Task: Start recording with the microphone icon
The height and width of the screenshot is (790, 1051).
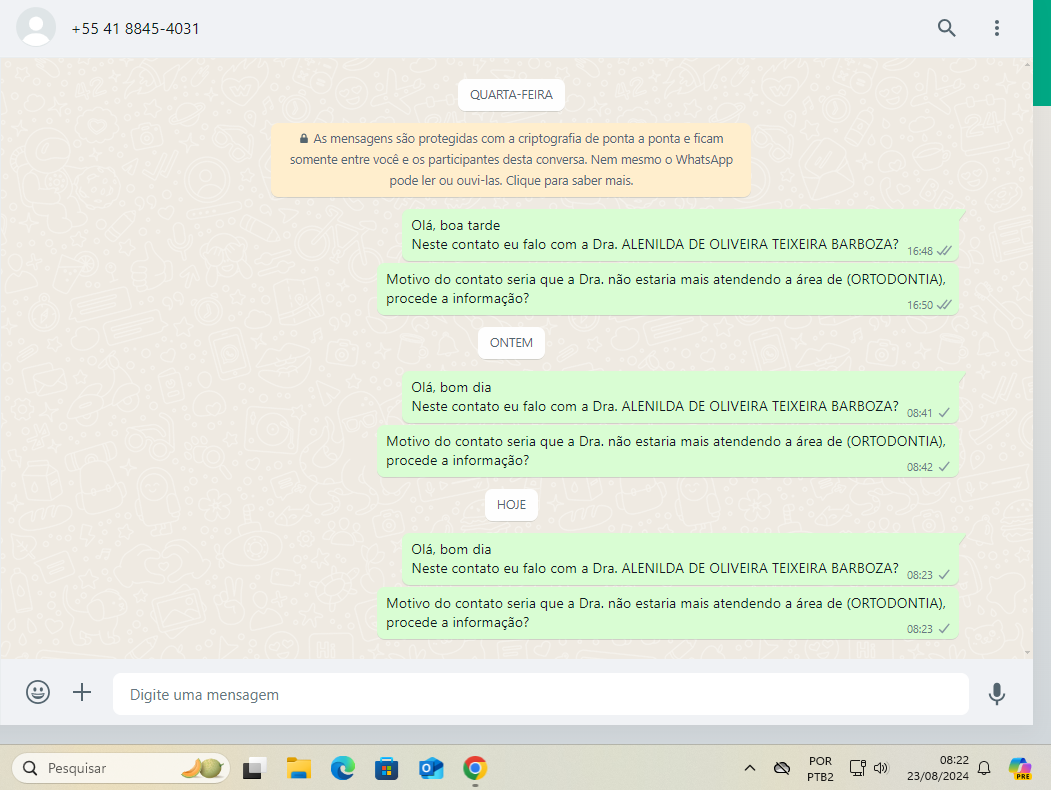Action: [x=997, y=694]
